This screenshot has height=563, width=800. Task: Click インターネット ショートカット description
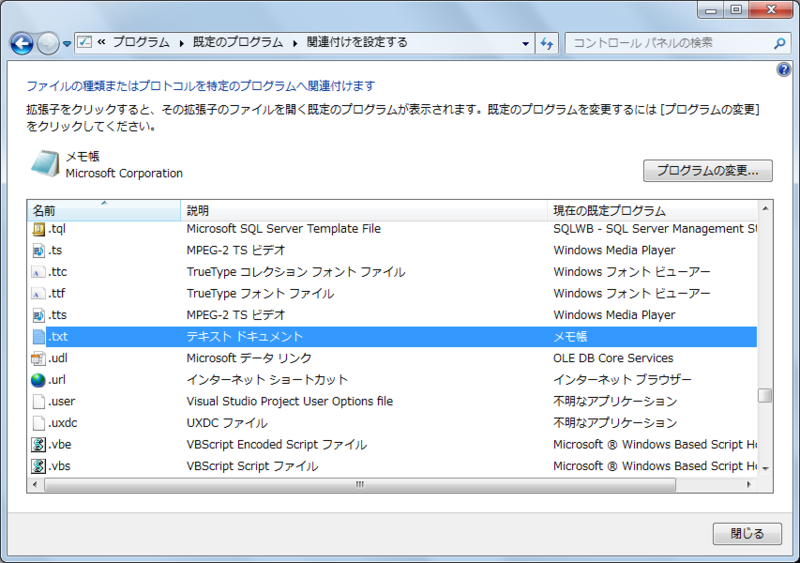tap(267, 380)
